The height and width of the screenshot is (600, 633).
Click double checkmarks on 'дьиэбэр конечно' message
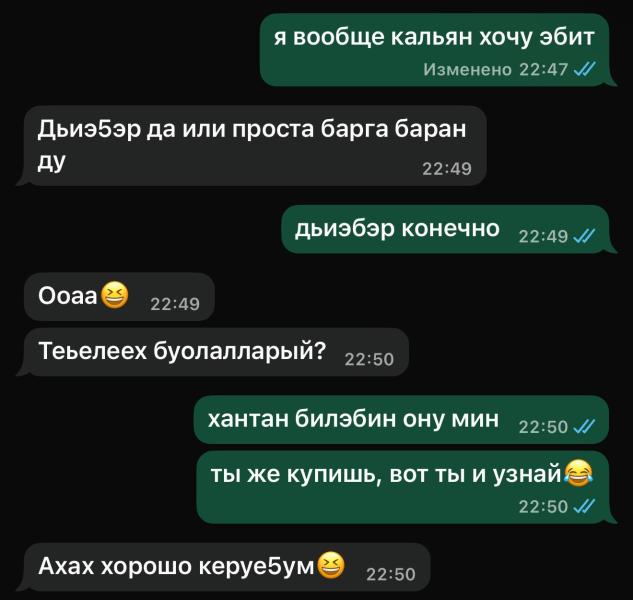tap(584, 236)
